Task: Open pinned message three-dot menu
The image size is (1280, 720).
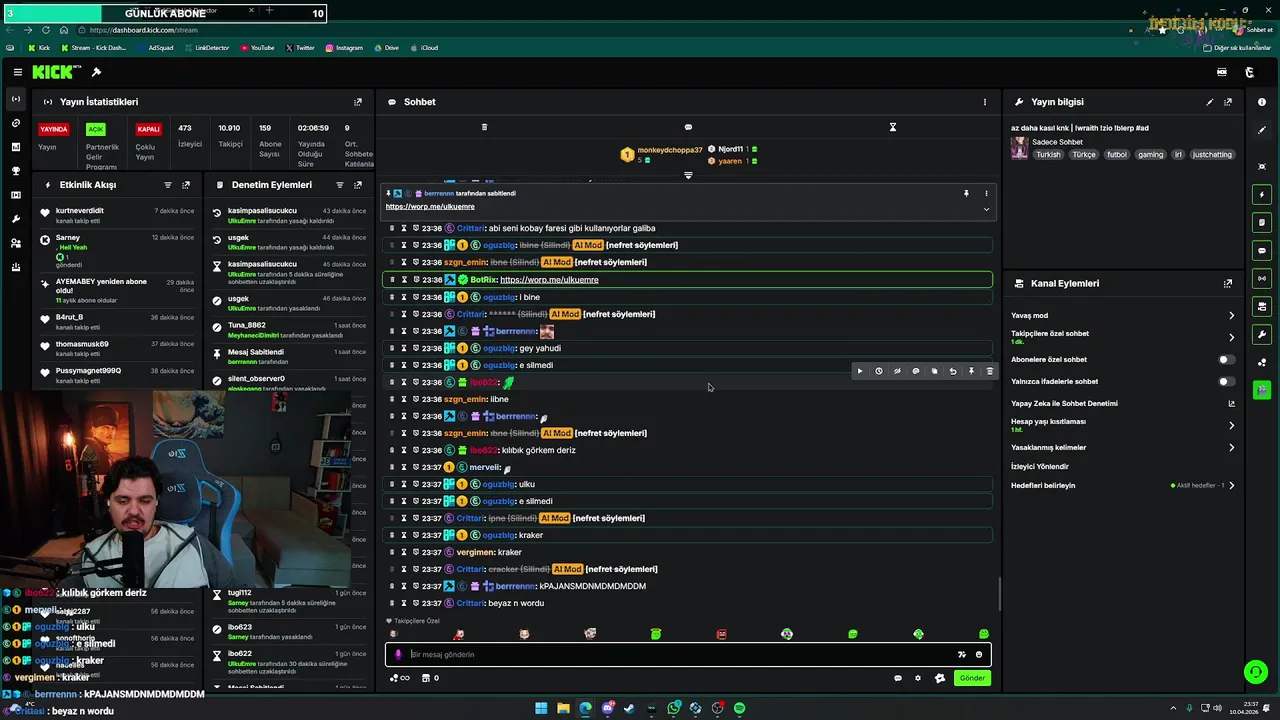Action: click(986, 193)
